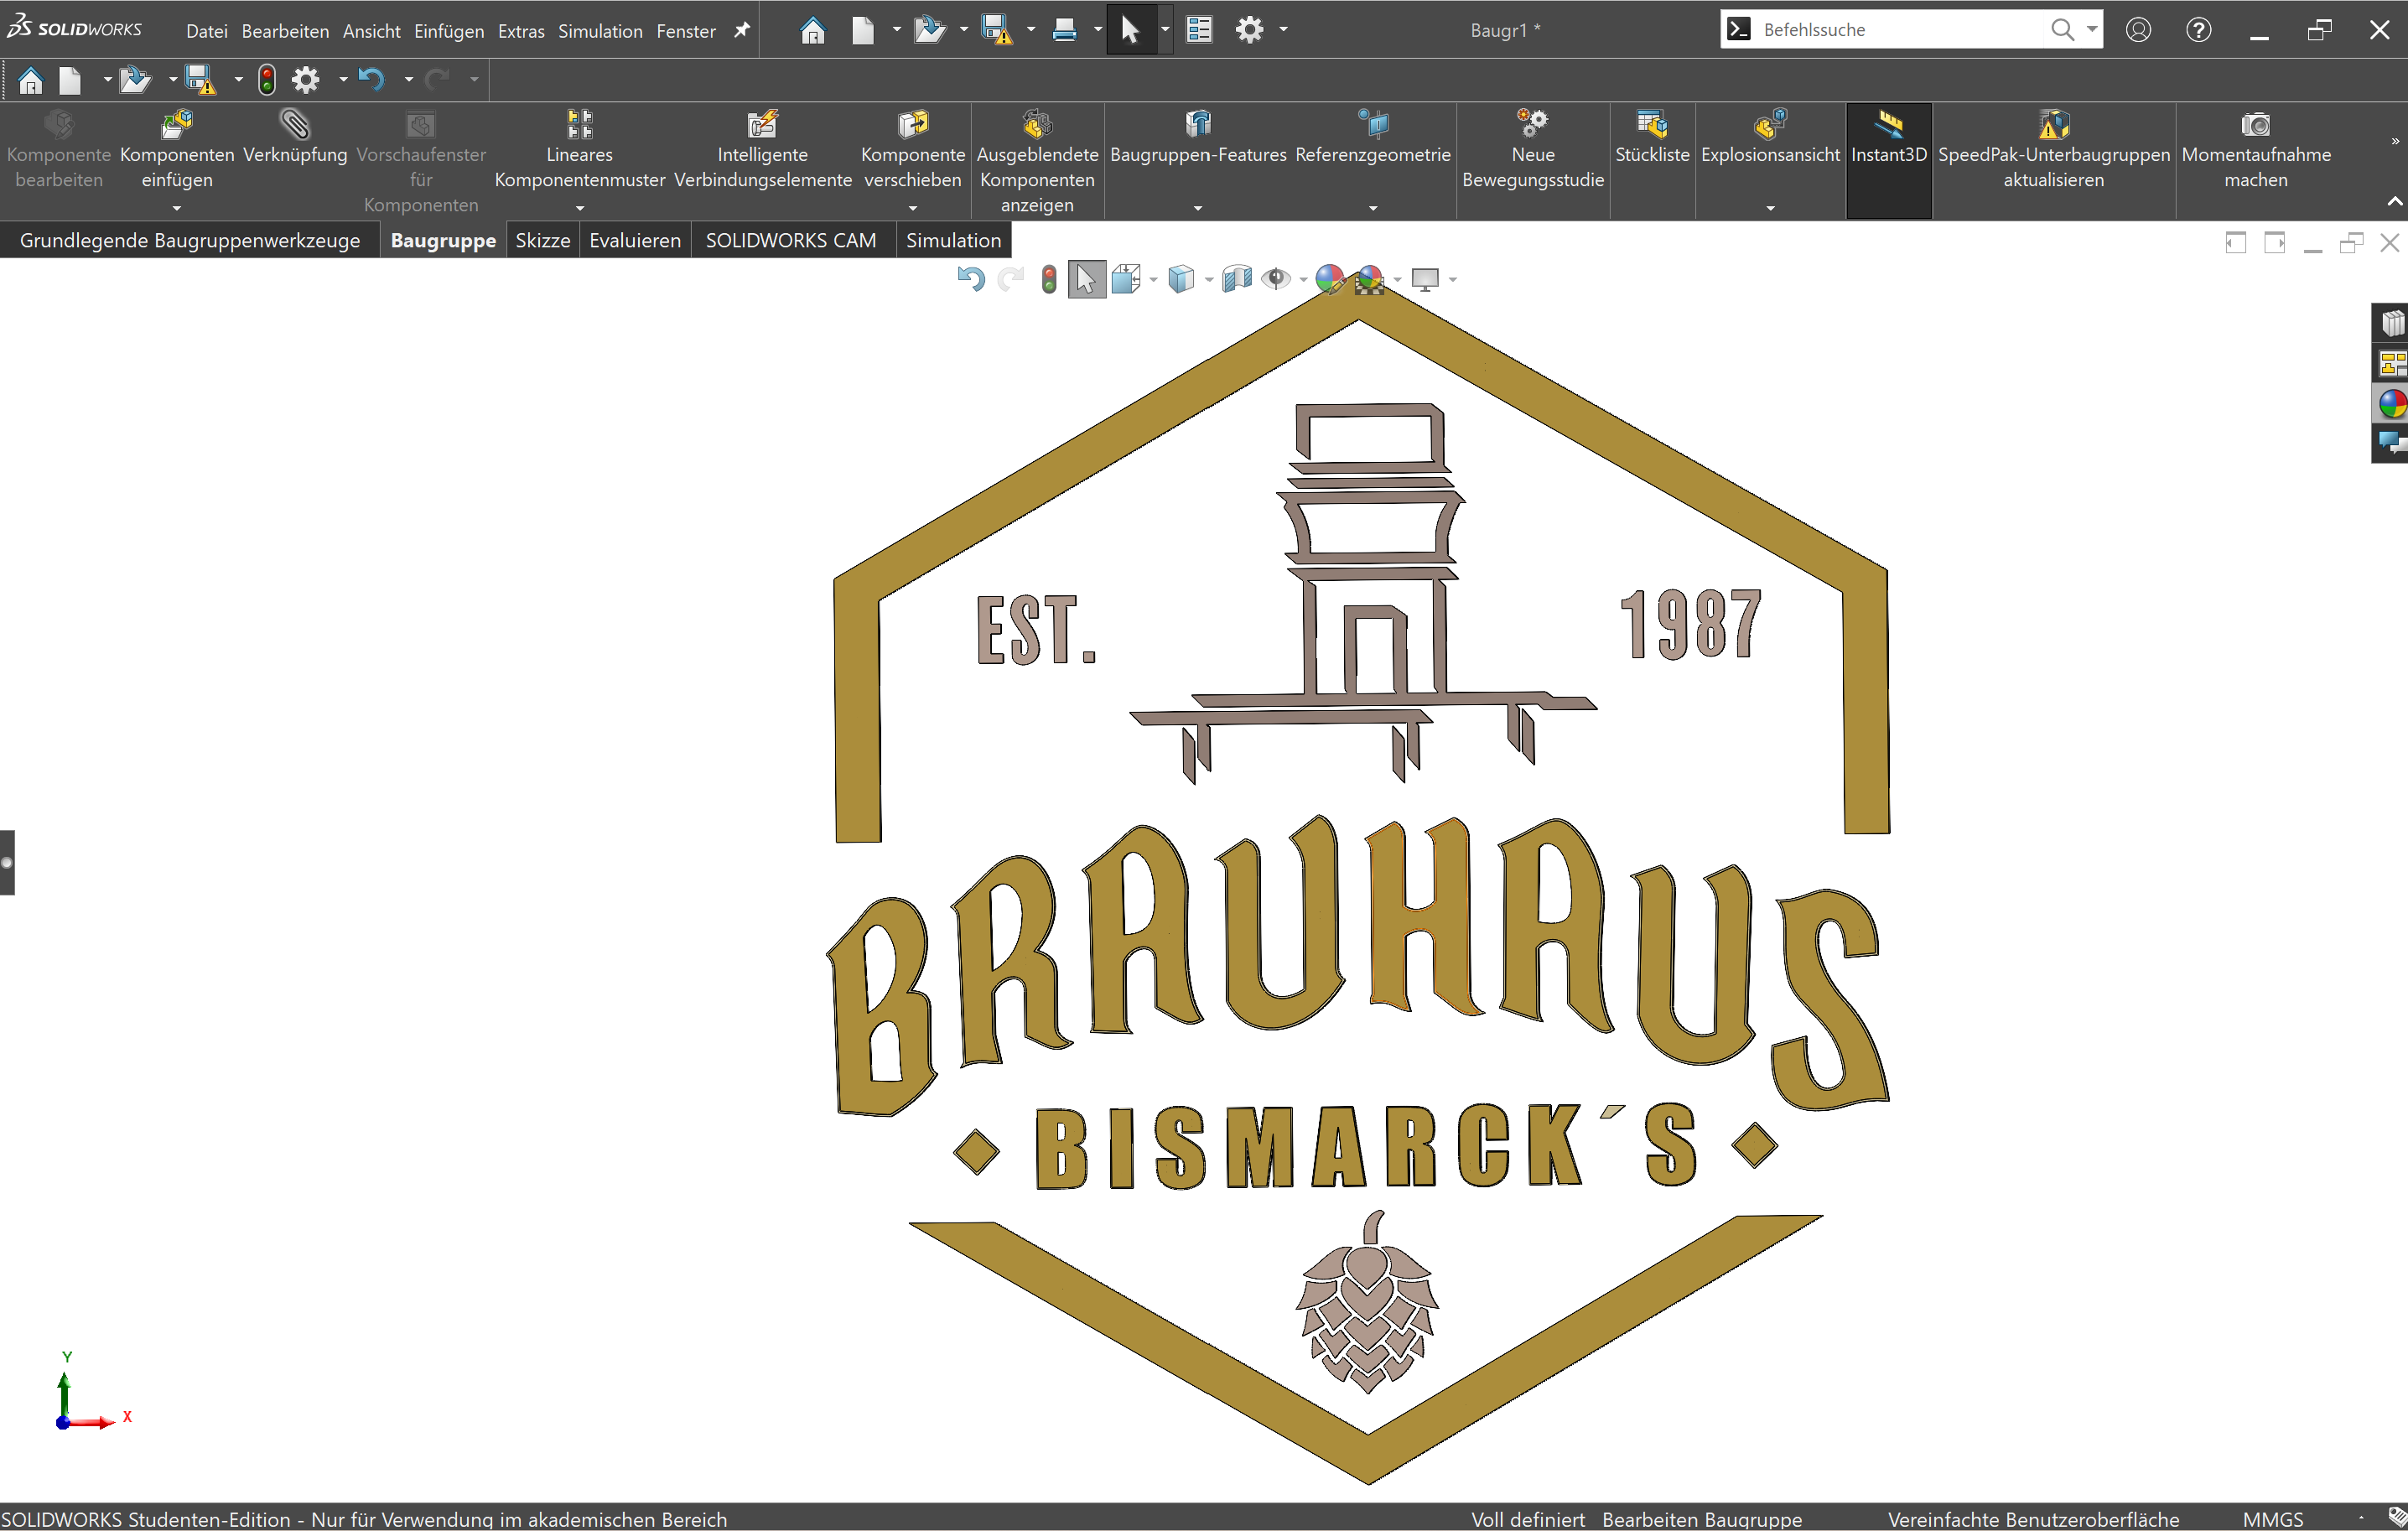Viewport: 2408px width, 1531px height.
Task: Click the view settings monitor icon
Action: tap(1425, 279)
